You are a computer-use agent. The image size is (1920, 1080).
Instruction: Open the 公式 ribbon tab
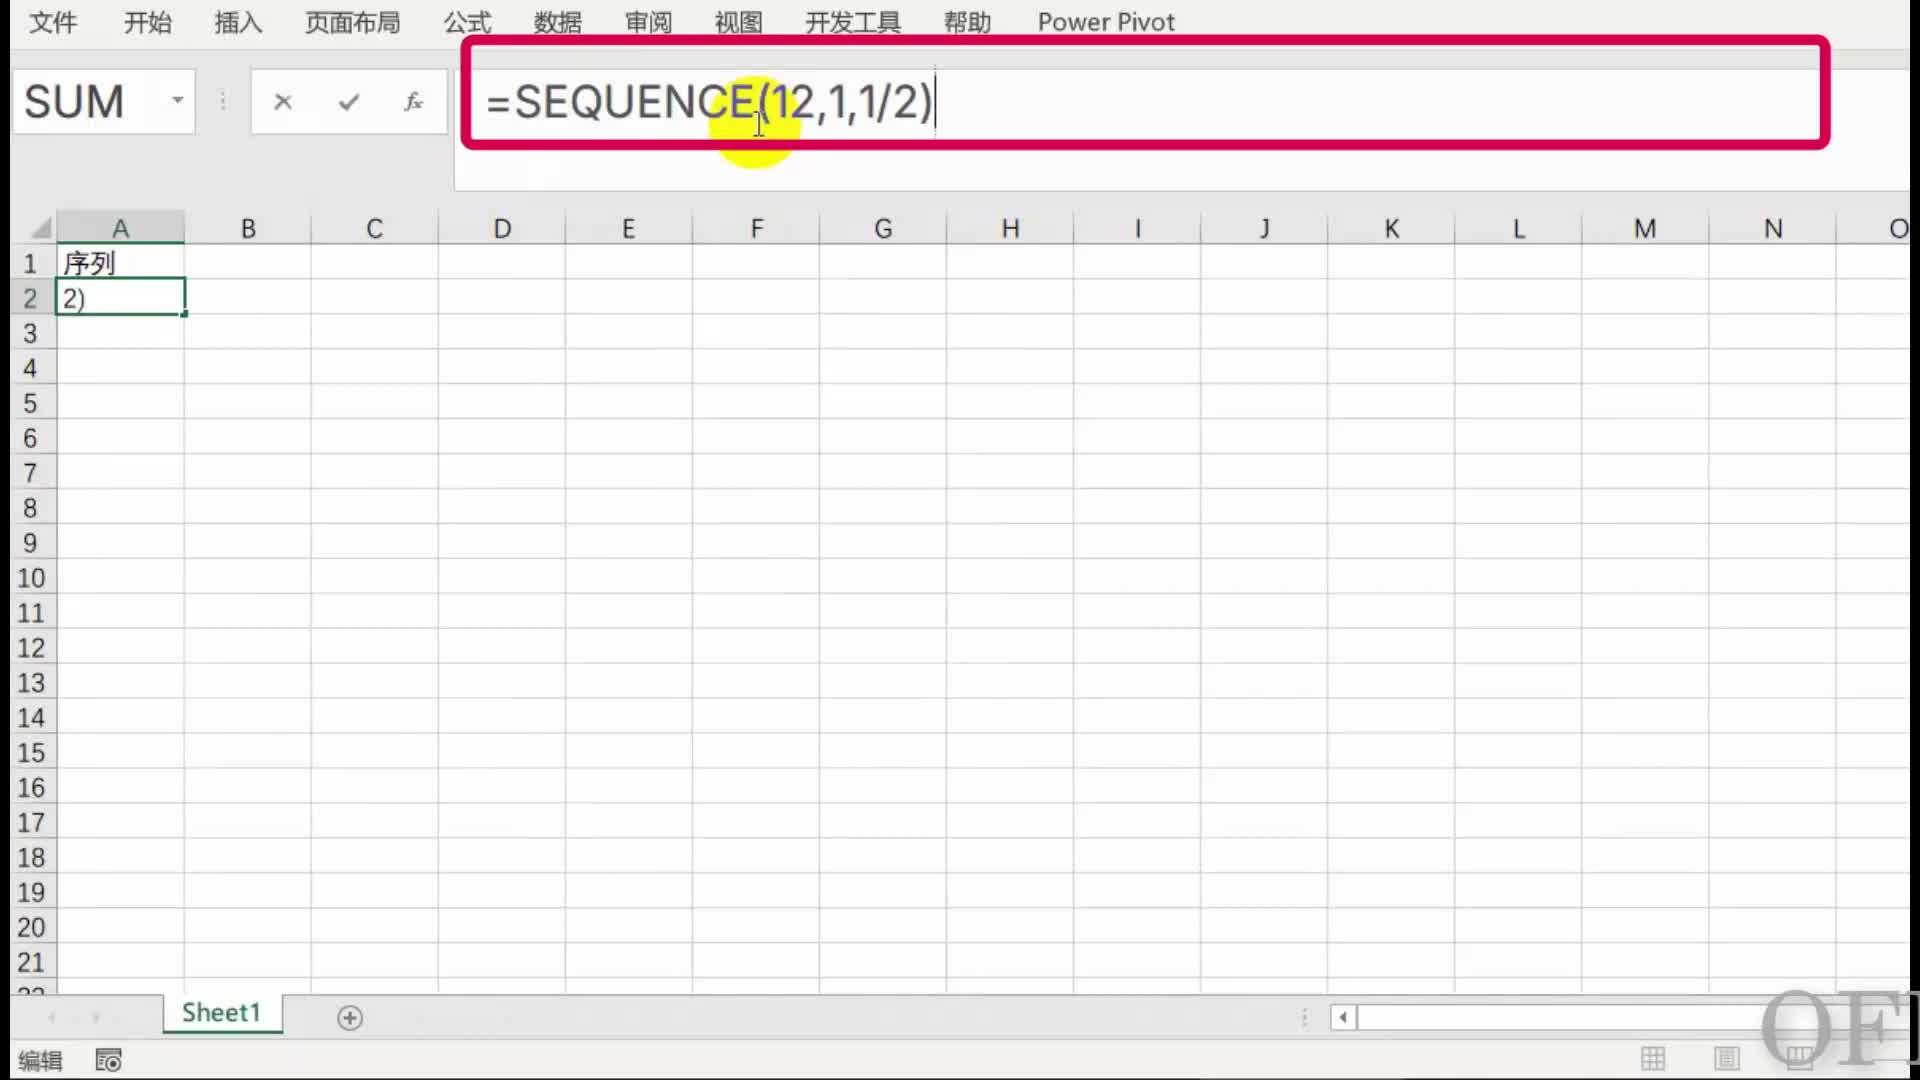coord(467,22)
